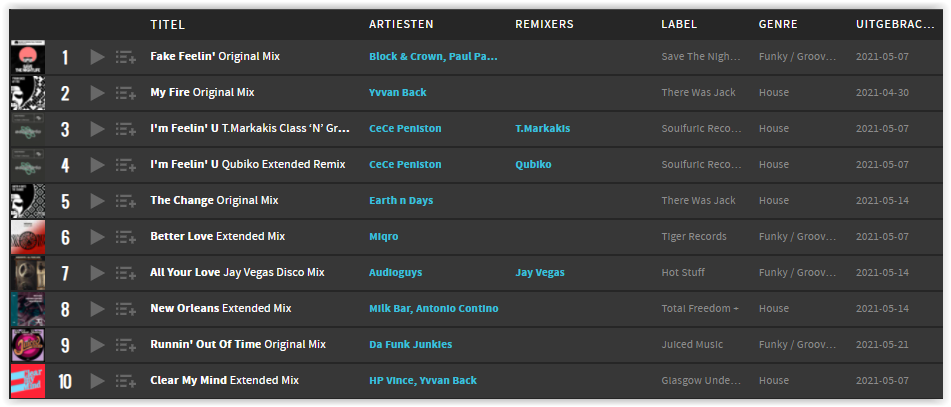This screenshot has width=951, height=407.
Task: Add Clear My Mind to queue
Action: [126, 381]
